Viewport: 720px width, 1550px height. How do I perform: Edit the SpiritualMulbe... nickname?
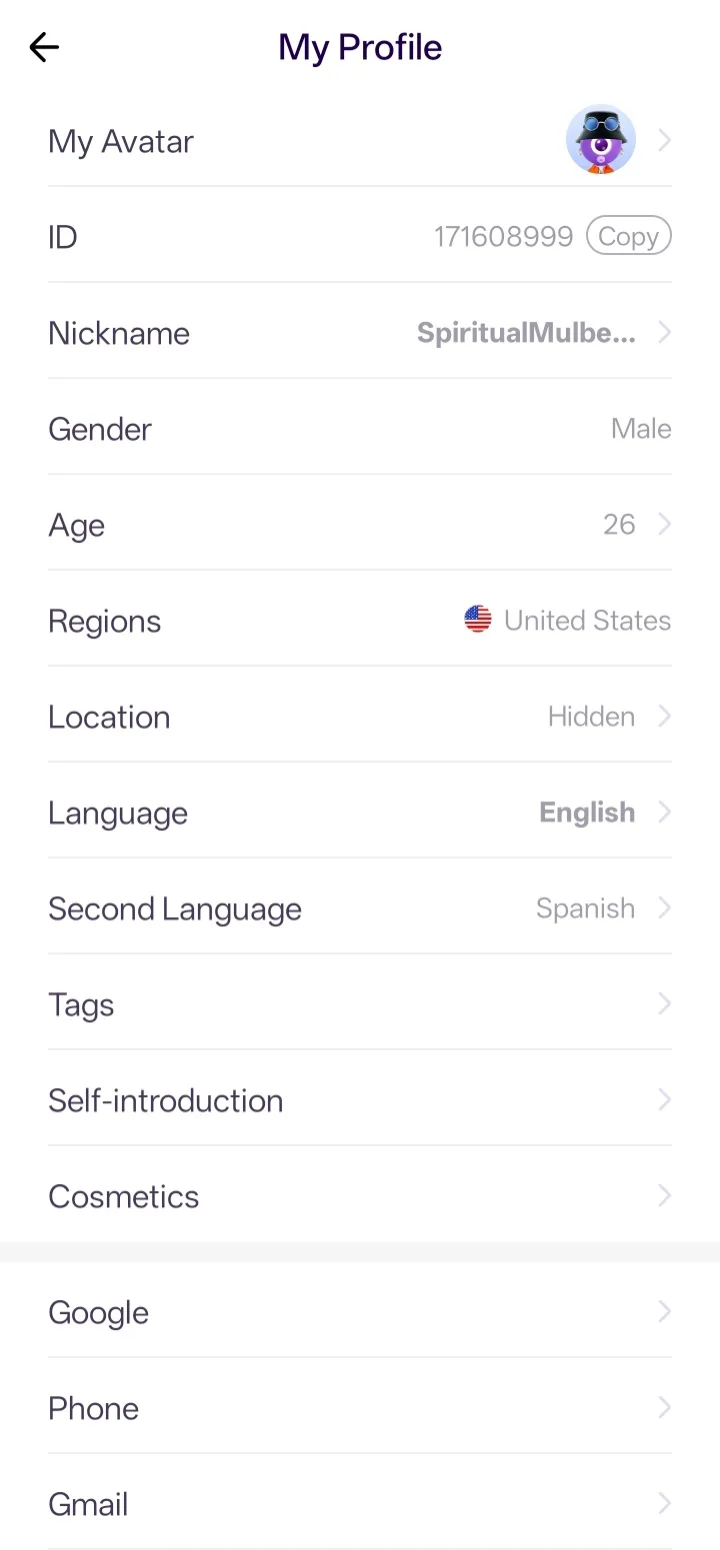pos(526,333)
